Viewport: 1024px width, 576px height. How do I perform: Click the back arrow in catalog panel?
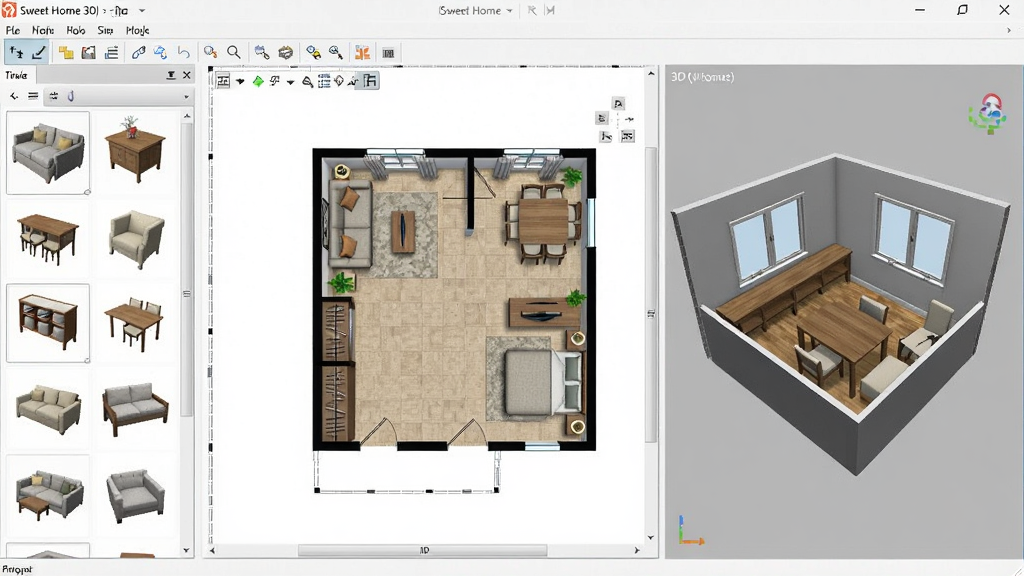(14, 96)
